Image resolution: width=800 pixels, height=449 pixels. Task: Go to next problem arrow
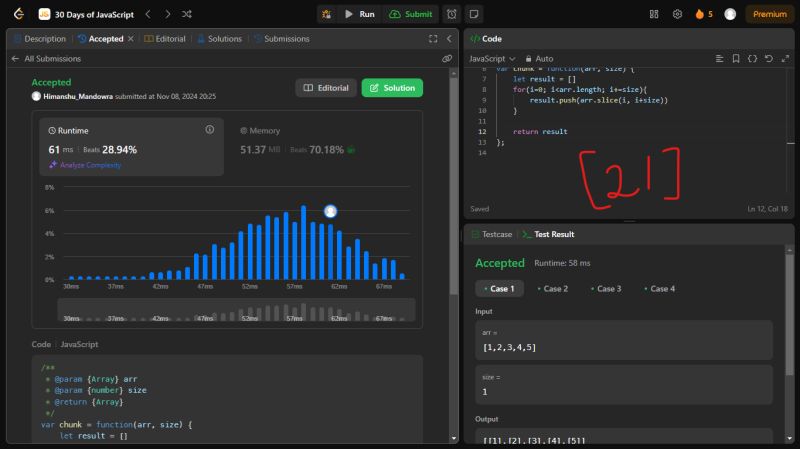167,14
